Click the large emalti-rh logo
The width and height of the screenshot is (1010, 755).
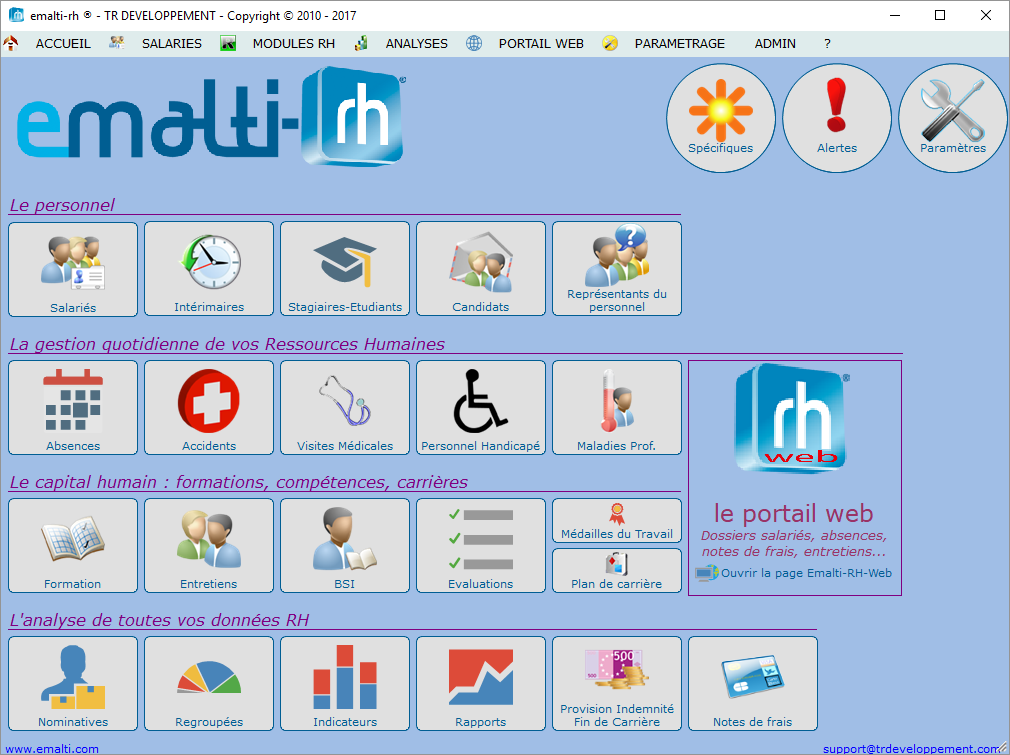[x=211, y=117]
